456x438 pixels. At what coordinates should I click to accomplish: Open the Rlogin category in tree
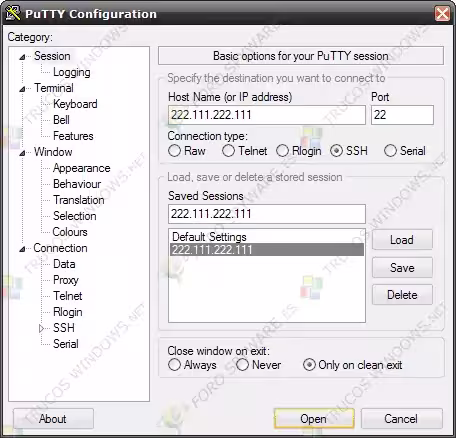coord(68,312)
